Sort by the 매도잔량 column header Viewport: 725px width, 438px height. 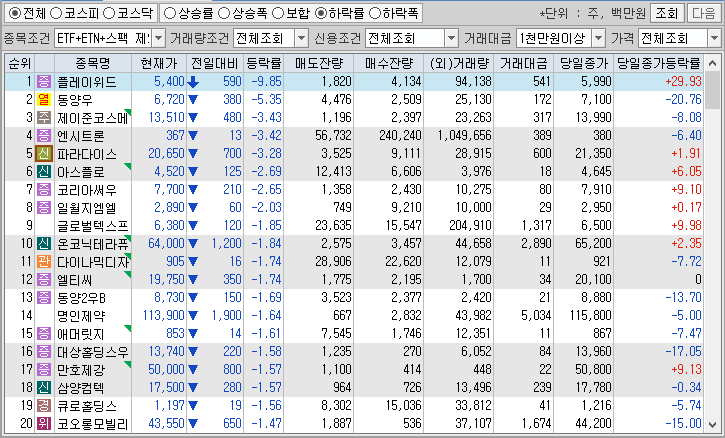coord(319,63)
